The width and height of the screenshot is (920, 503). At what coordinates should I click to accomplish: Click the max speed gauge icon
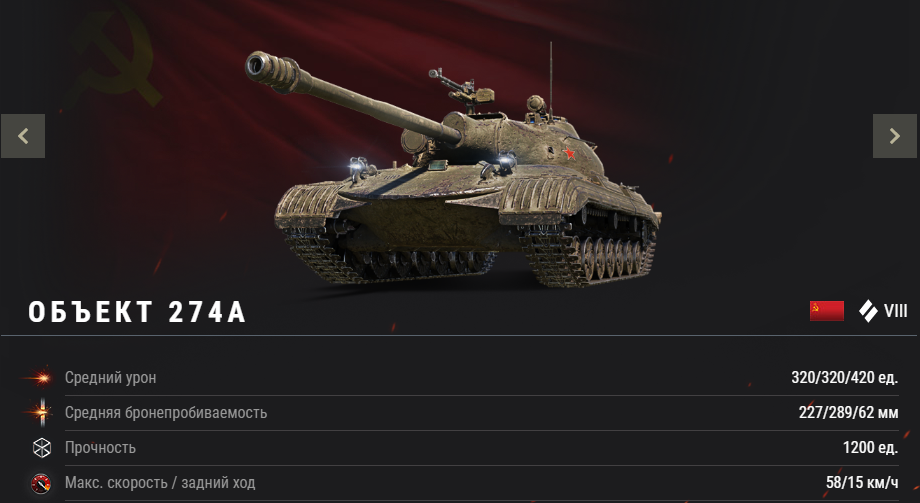tap(41, 483)
